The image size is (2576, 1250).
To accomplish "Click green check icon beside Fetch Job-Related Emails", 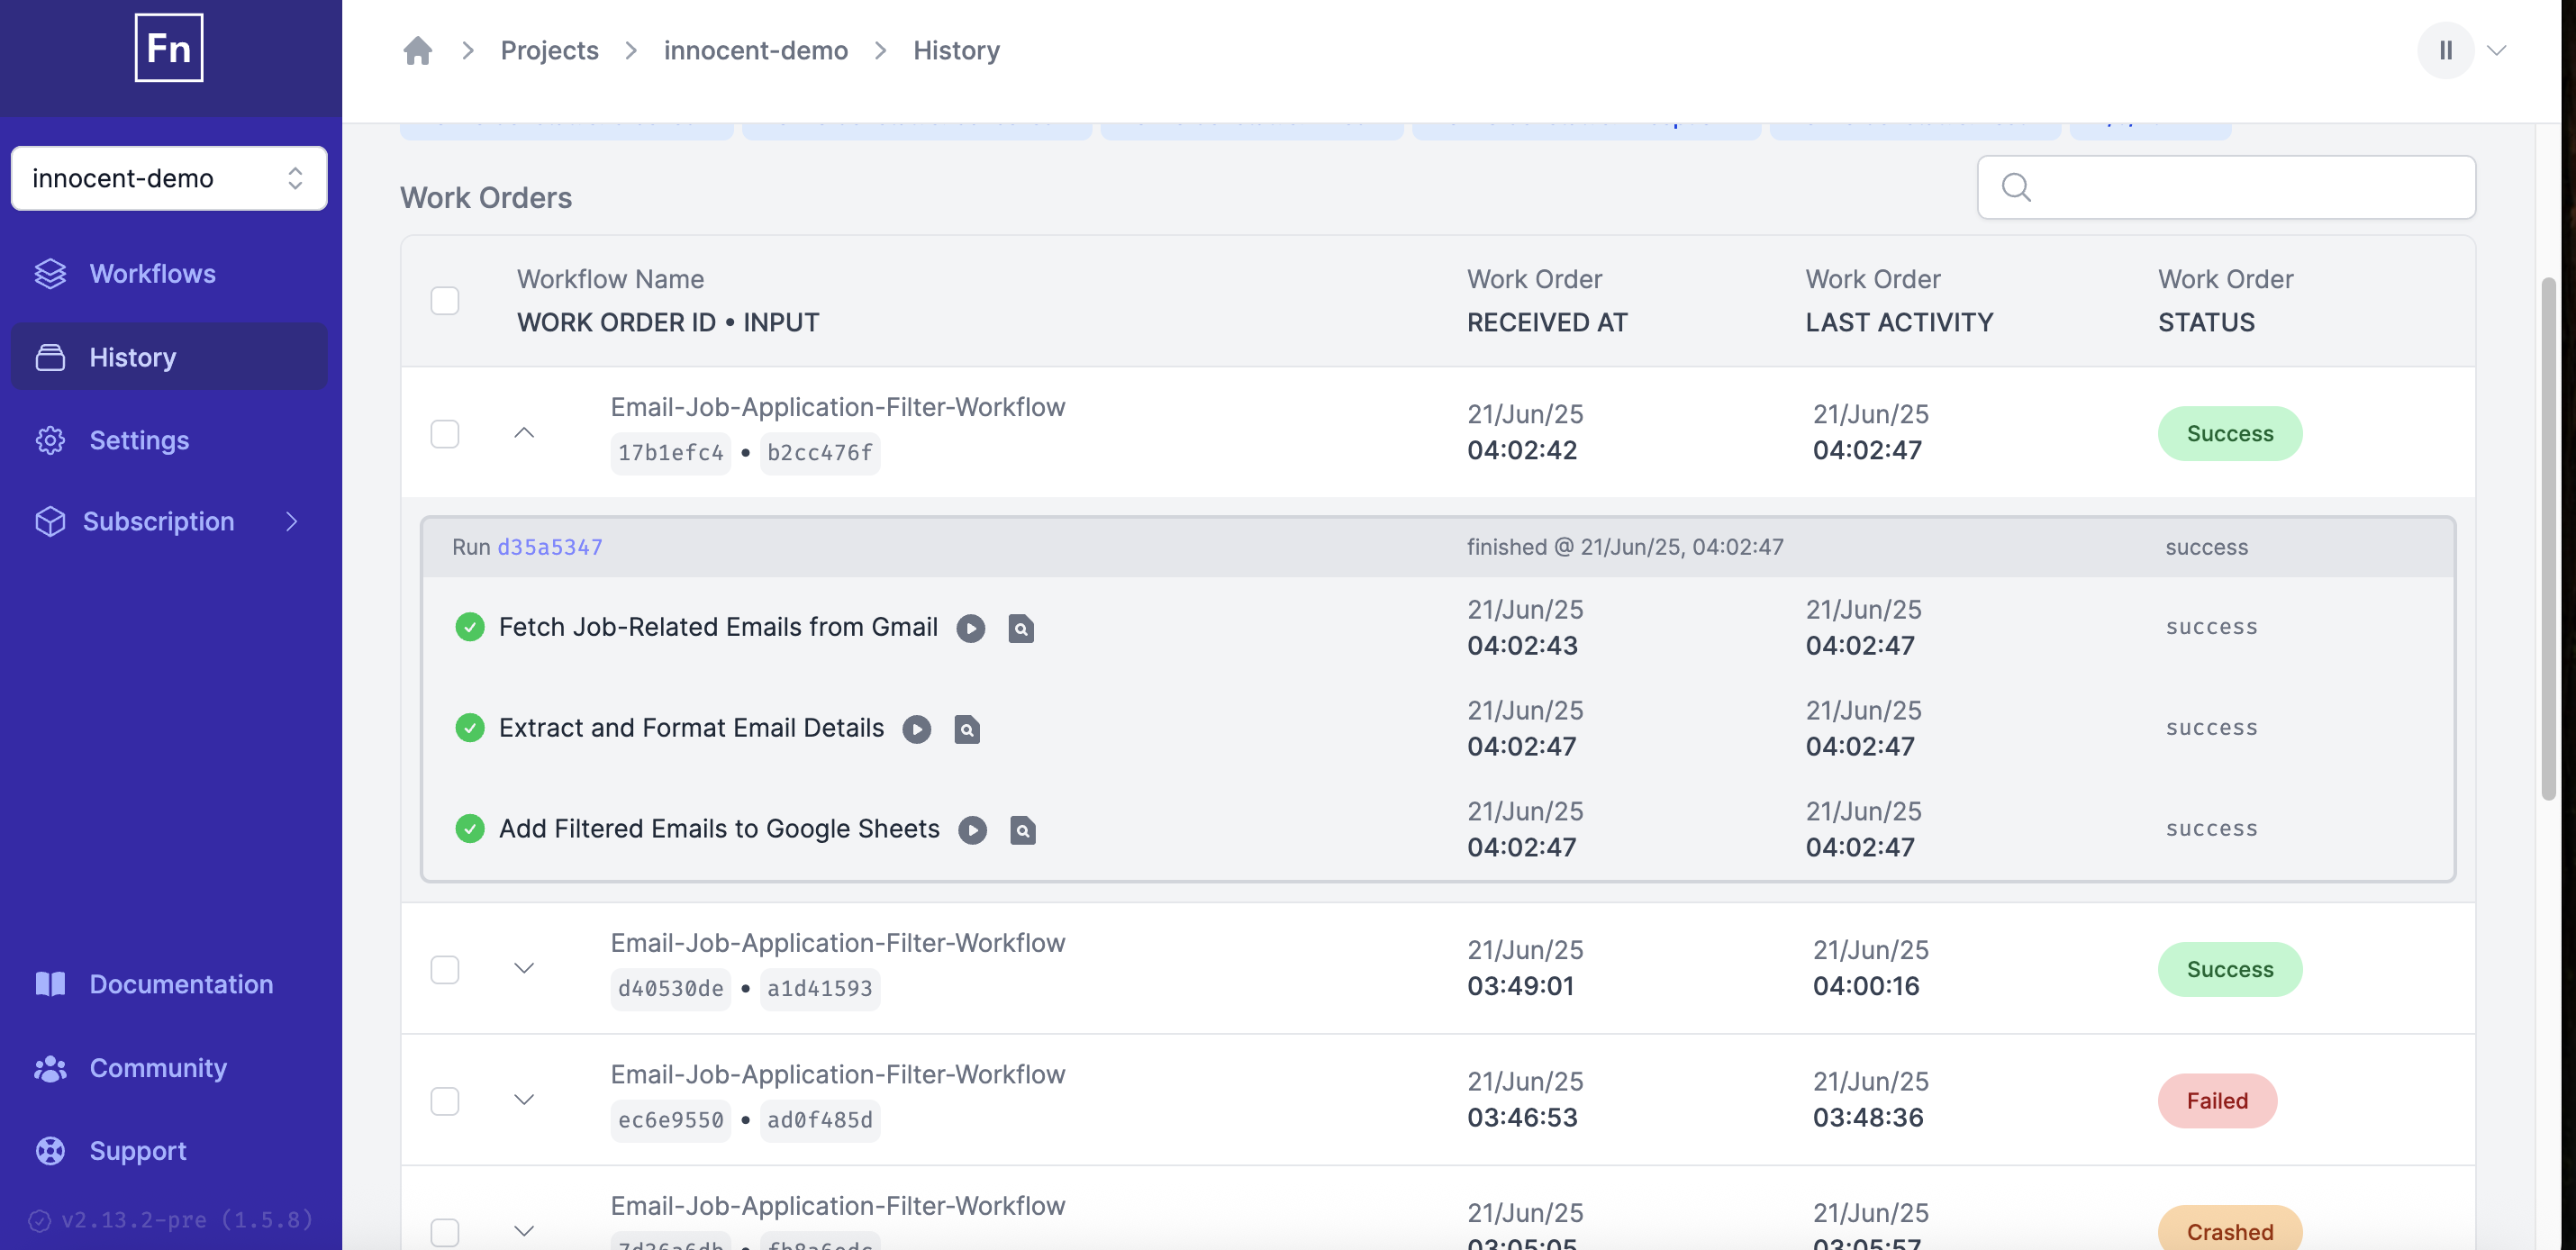I will [470, 627].
